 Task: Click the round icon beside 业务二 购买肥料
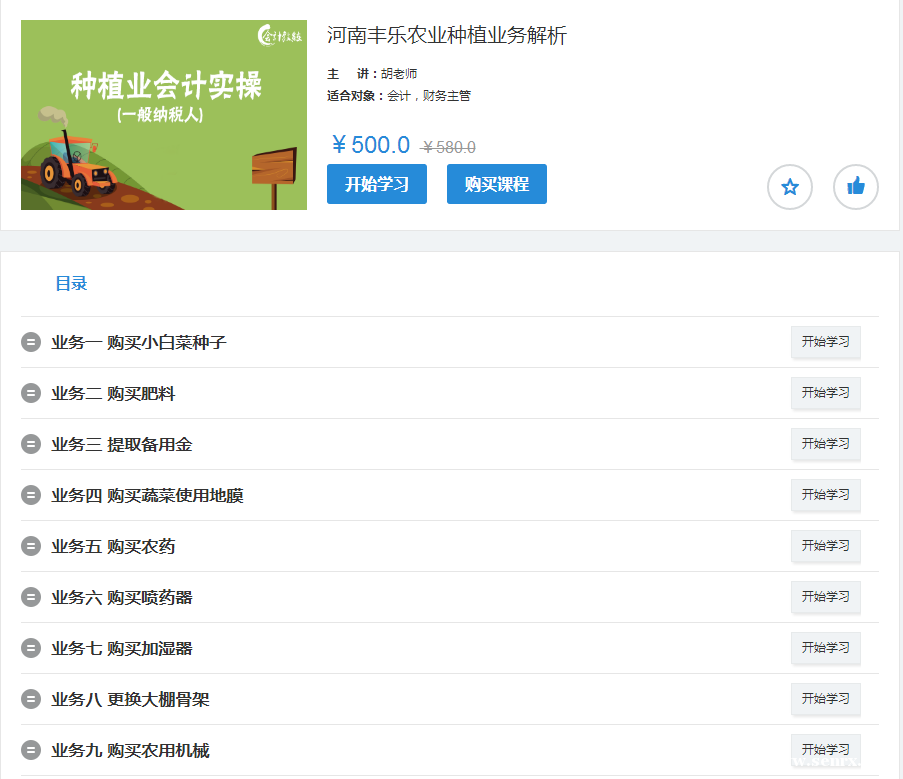pos(31,394)
